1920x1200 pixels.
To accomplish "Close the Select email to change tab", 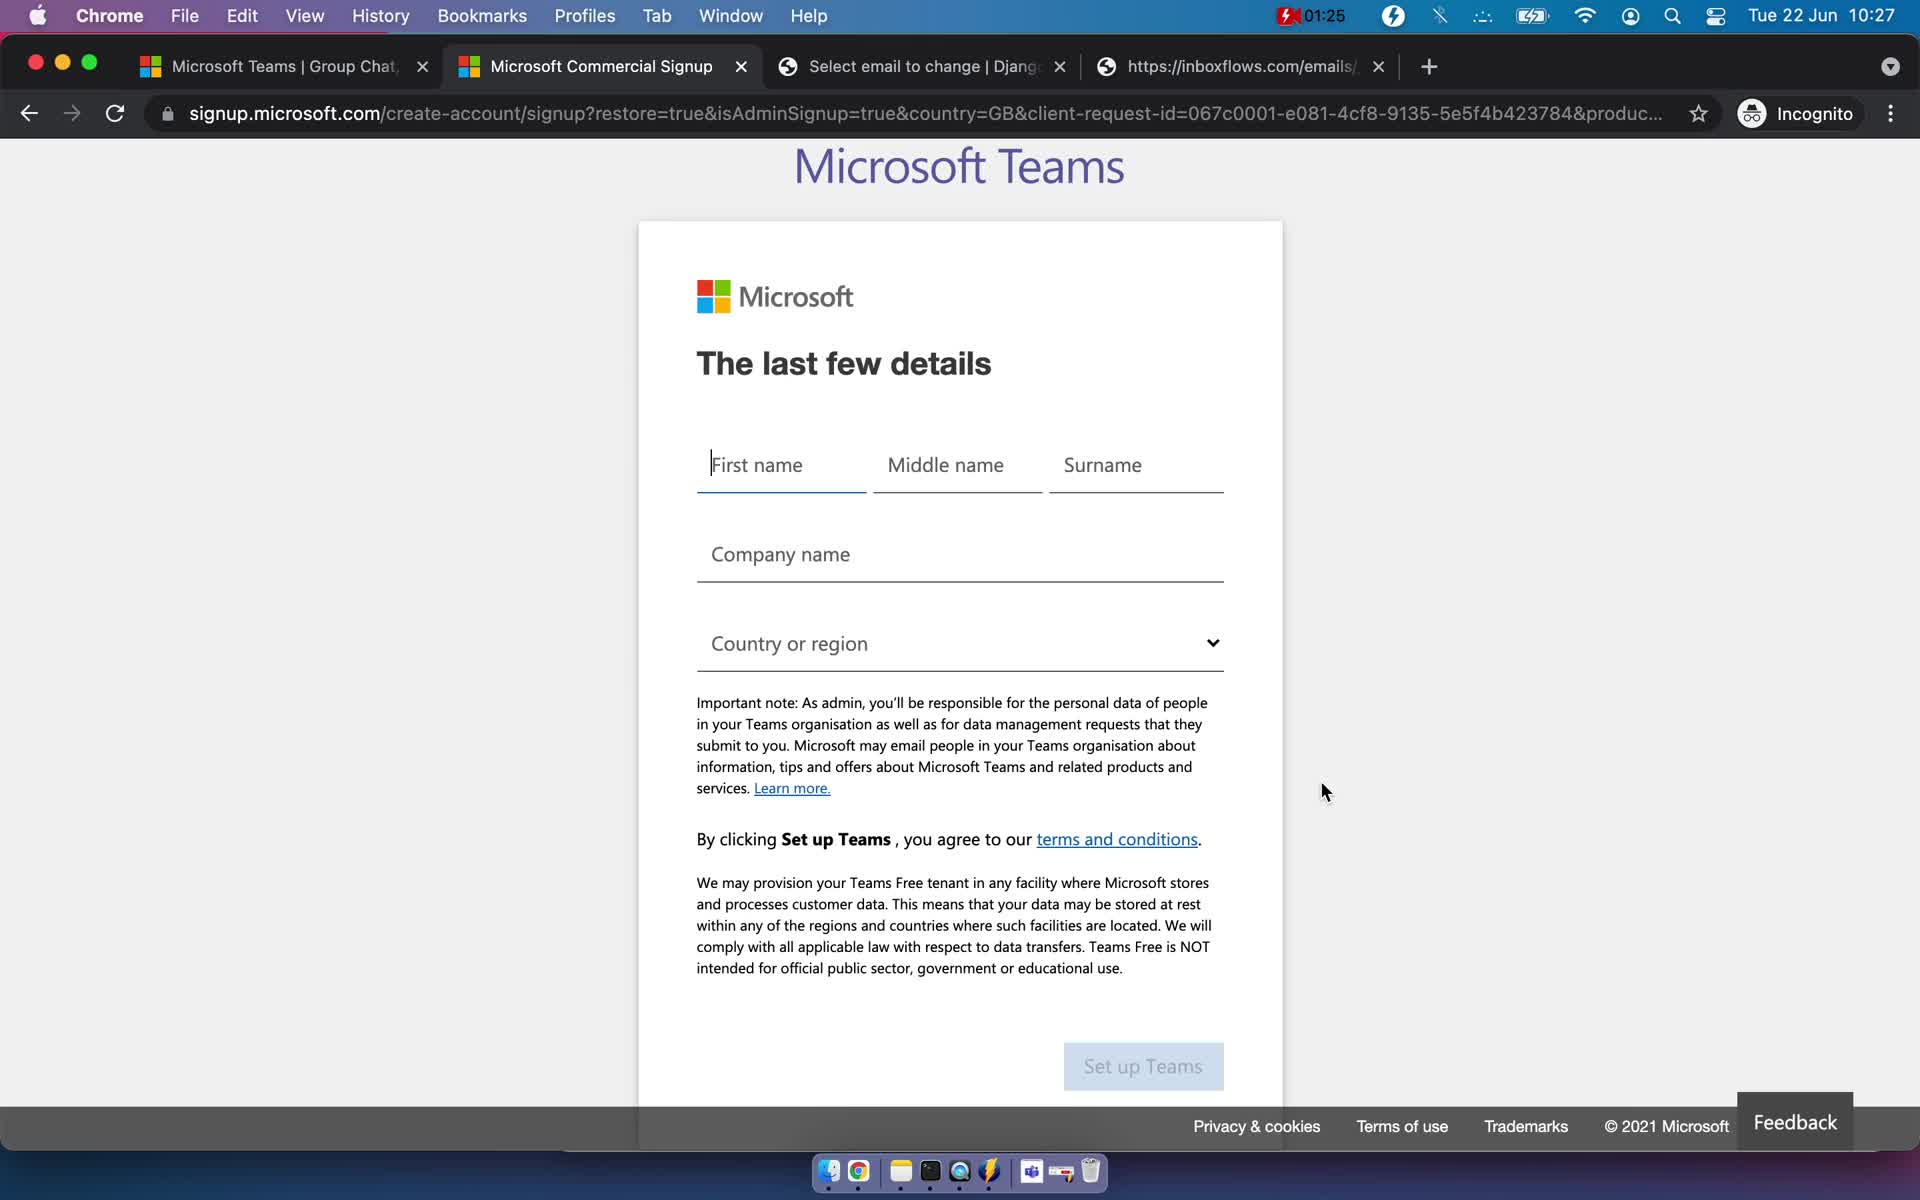I will (1060, 67).
